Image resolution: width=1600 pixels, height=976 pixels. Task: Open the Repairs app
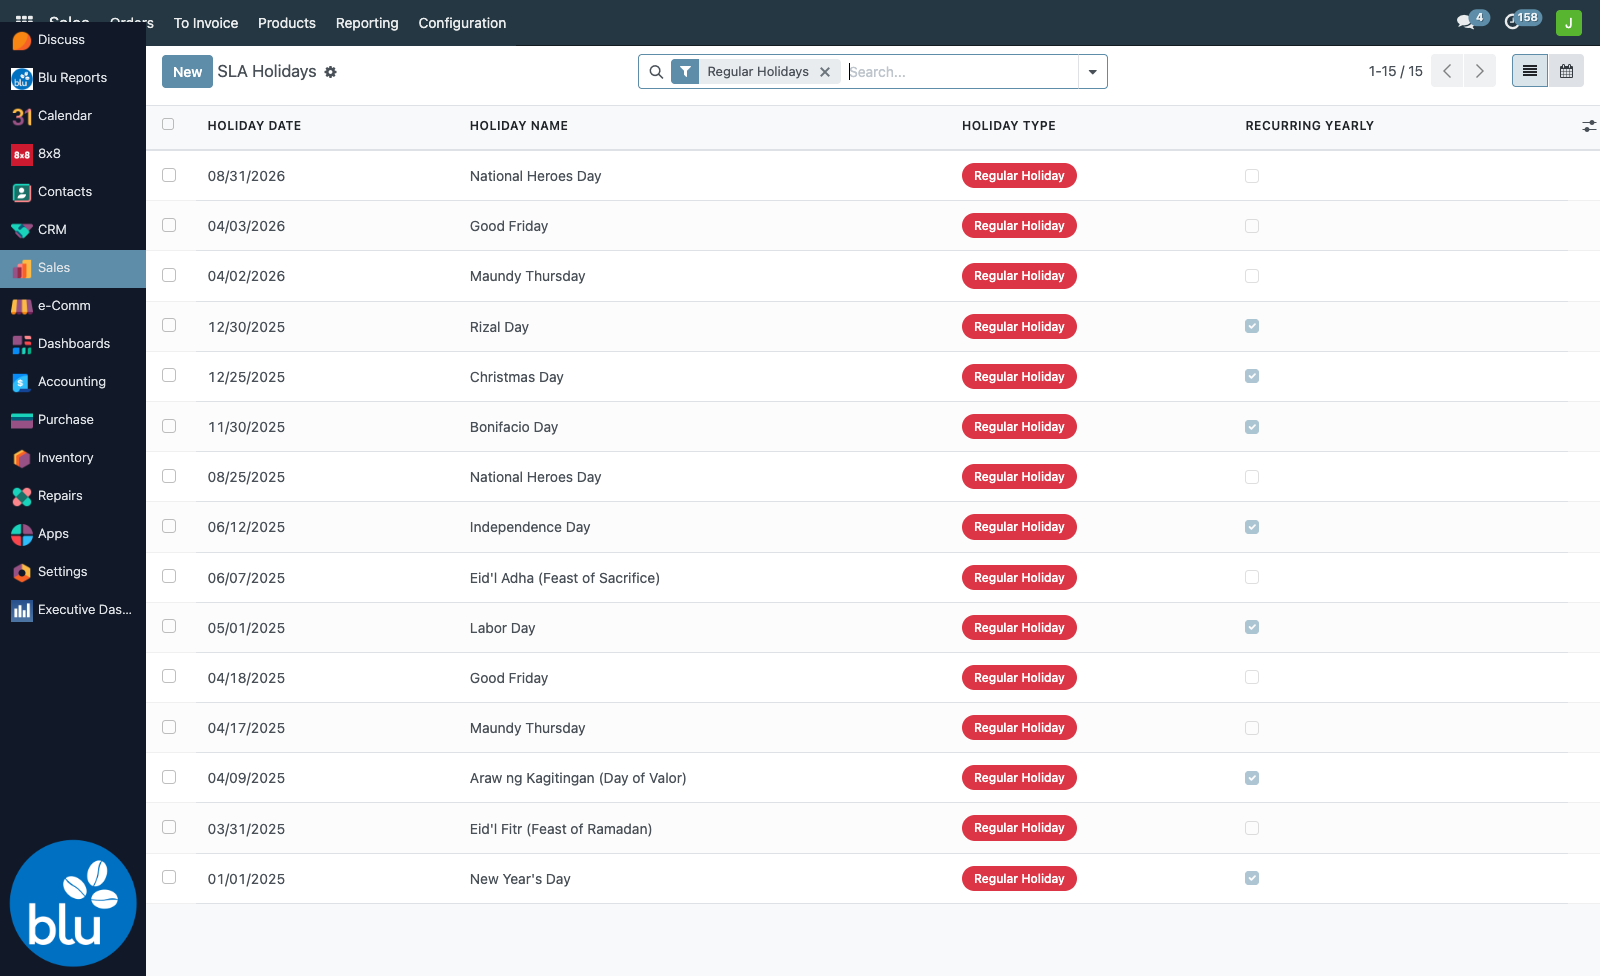73,496
